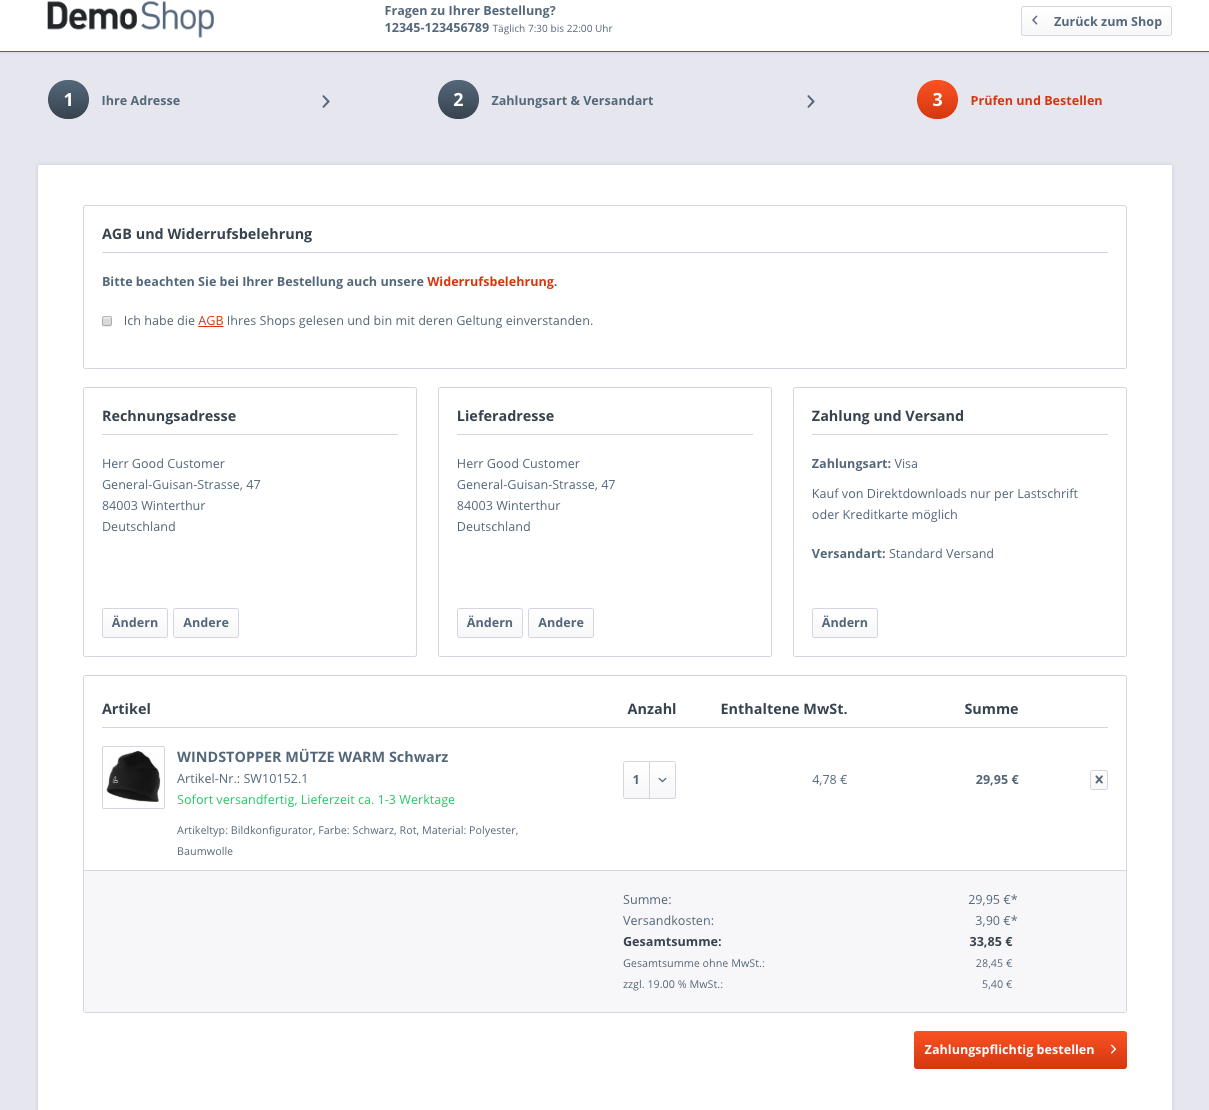Screen dimensions: 1209x1110
Task: Open the AGB link
Action: [x=210, y=321]
